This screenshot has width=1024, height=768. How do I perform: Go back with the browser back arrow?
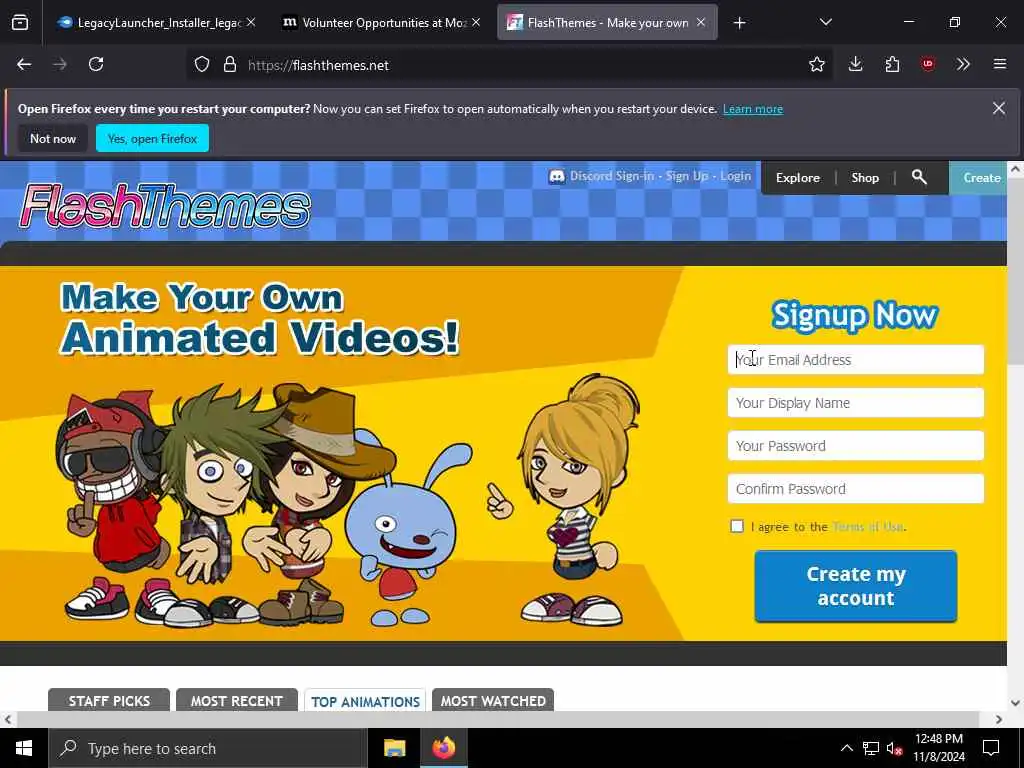24,65
